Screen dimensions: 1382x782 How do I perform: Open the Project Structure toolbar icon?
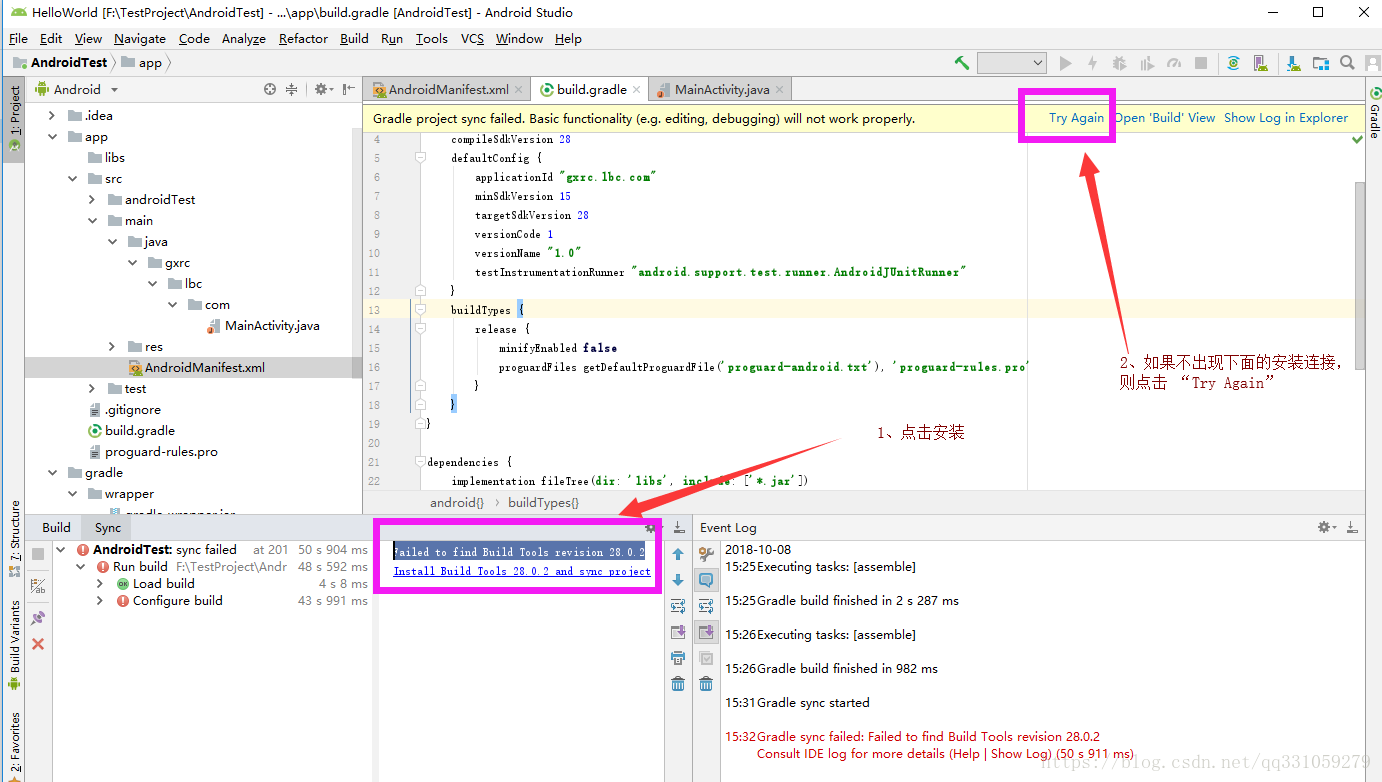click(x=1321, y=63)
